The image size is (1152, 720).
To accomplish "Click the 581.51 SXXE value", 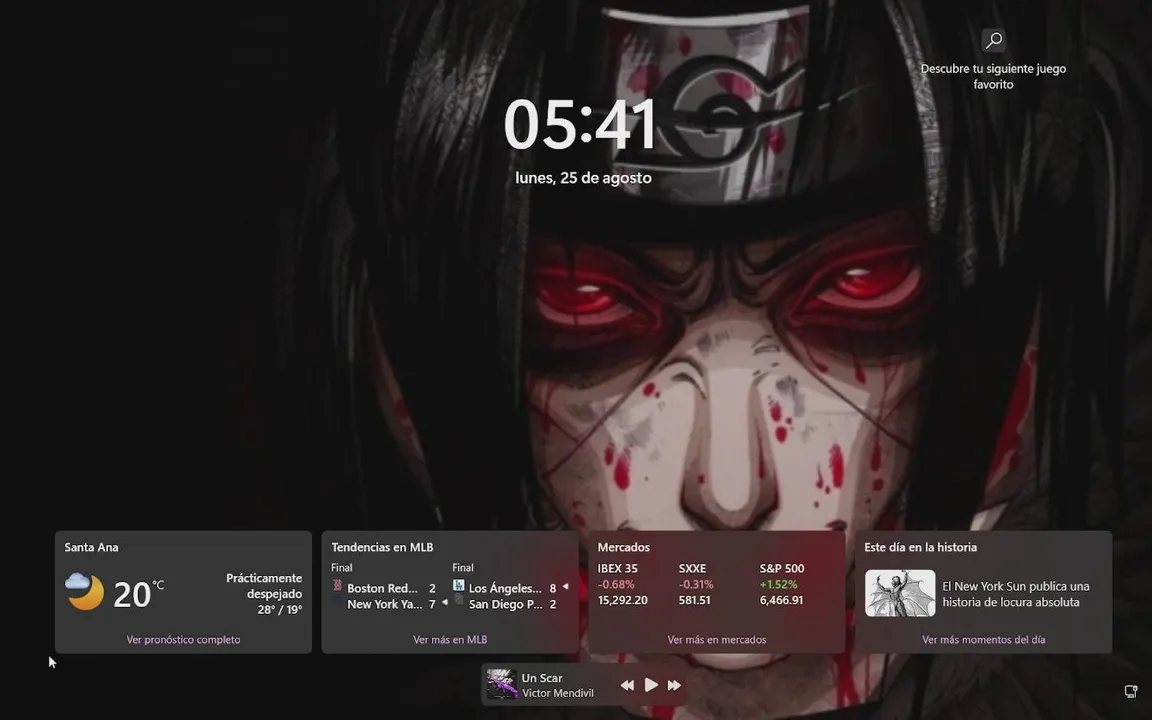I will (694, 600).
